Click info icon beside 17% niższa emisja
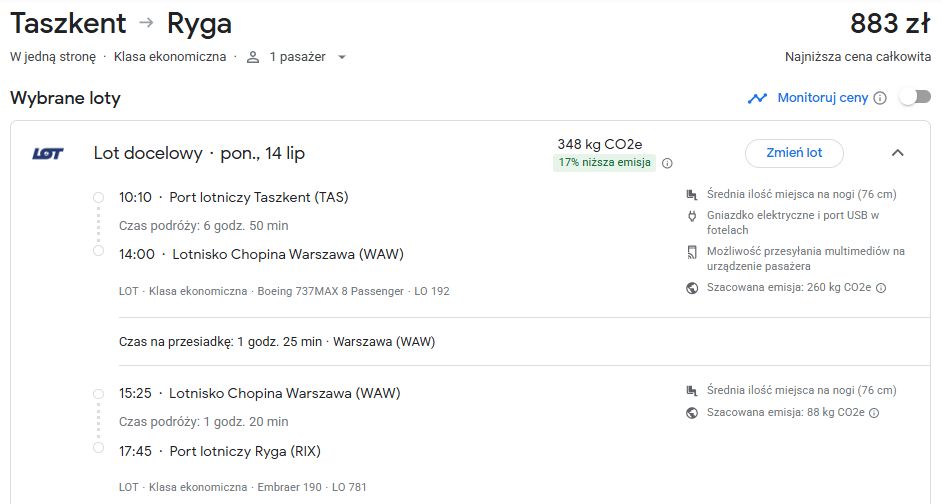The image size is (942, 504). (x=667, y=163)
